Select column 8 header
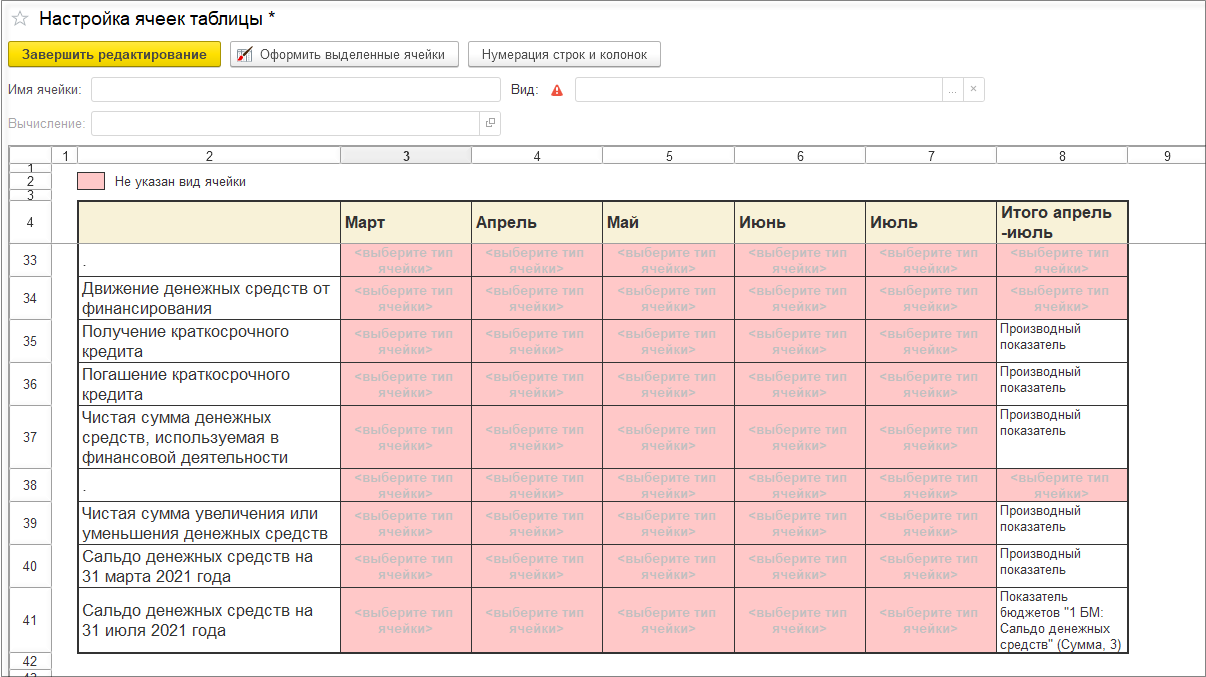The width and height of the screenshot is (1206, 677). point(1062,156)
